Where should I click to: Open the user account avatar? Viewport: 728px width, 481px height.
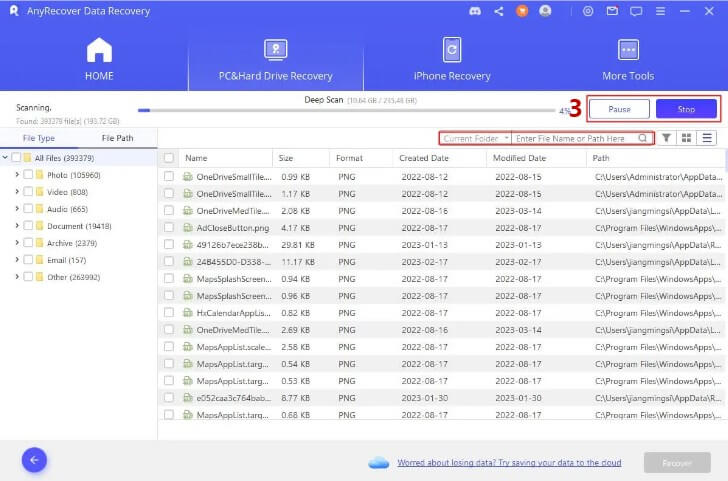coord(545,11)
